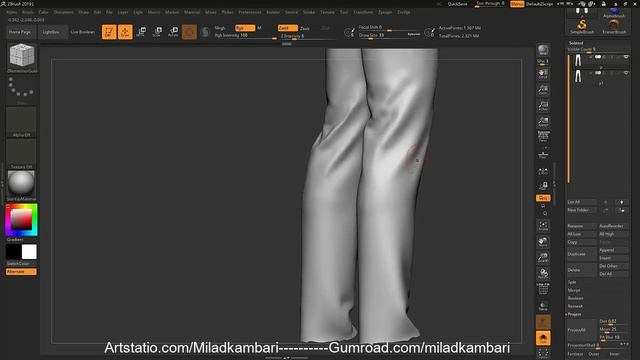The height and width of the screenshot is (360, 640).
Task: Click the Actual size icon
Action: 543,106
